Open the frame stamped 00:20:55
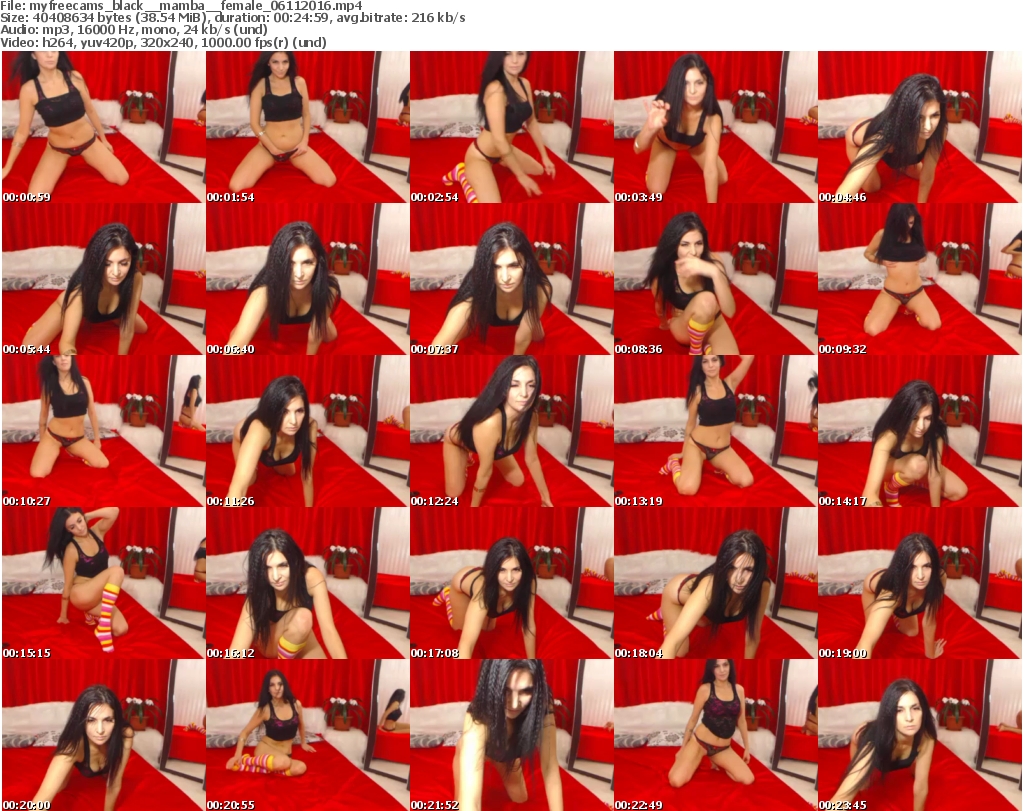The width and height of the screenshot is (1024, 811). tap(308, 735)
